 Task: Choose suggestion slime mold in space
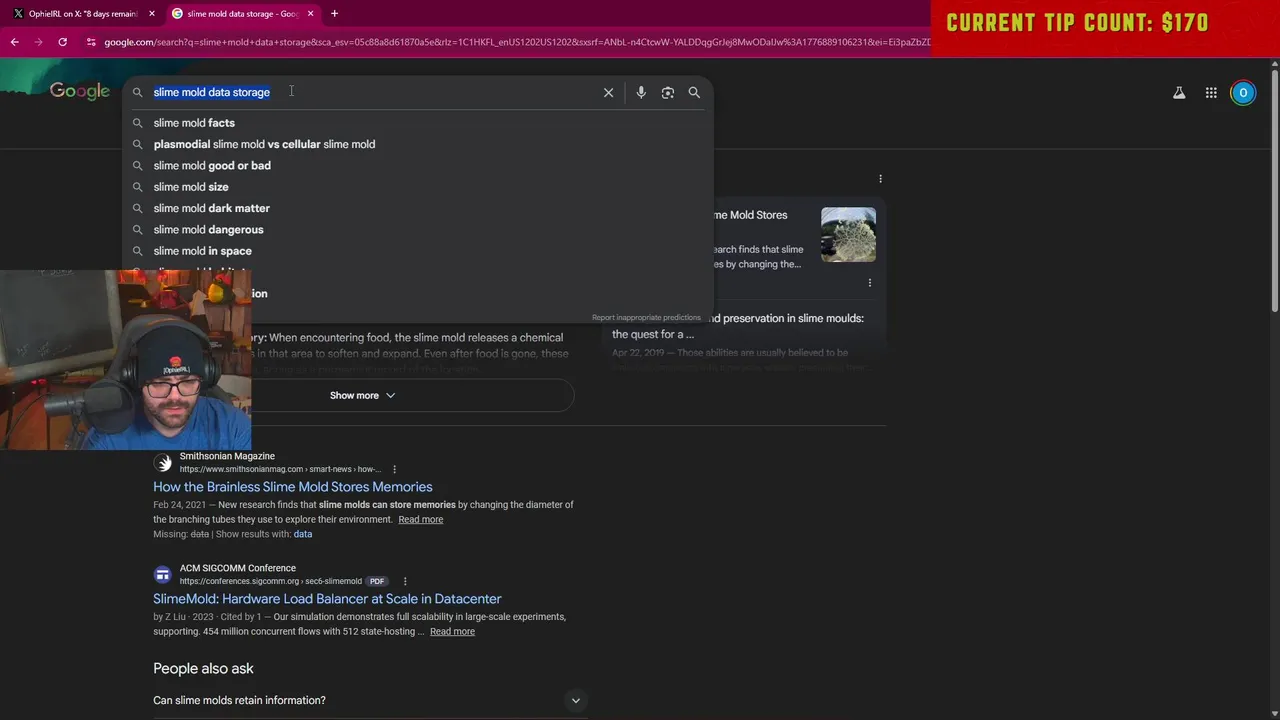point(418,251)
